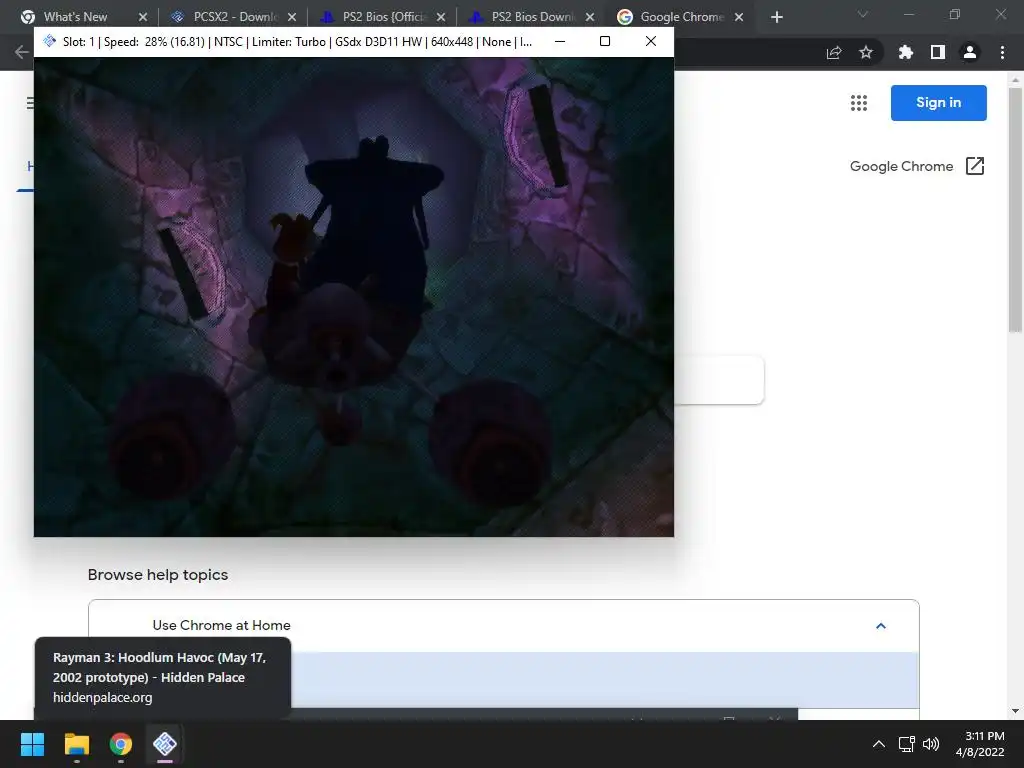Bookmark this page with star
Screen dimensions: 1024x768
[x=866, y=52]
